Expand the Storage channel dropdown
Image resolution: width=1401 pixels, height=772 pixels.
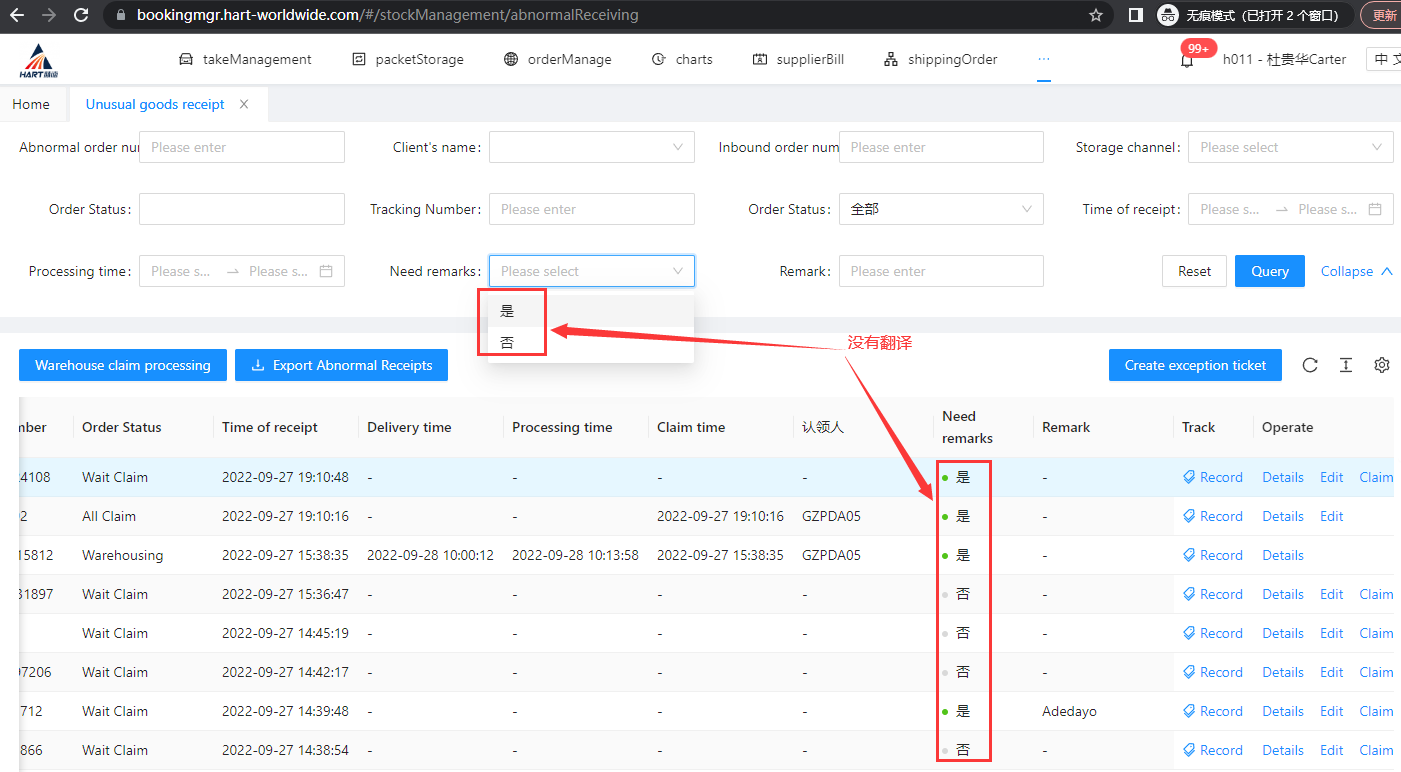point(1290,147)
